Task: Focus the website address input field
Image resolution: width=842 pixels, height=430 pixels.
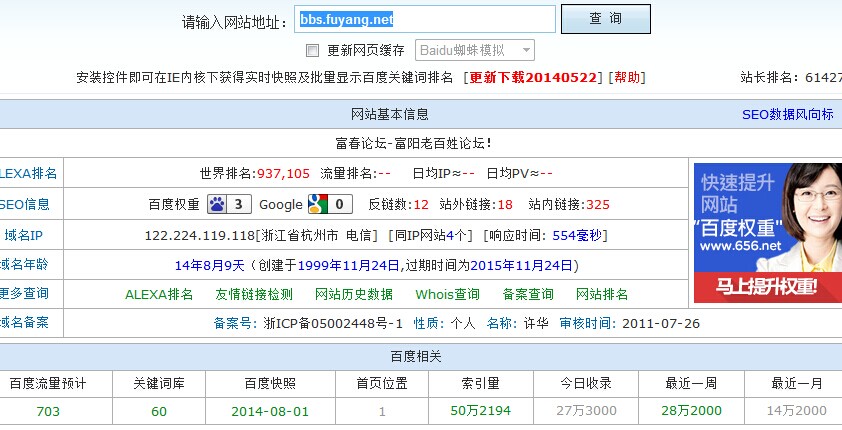Action: coord(425,19)
